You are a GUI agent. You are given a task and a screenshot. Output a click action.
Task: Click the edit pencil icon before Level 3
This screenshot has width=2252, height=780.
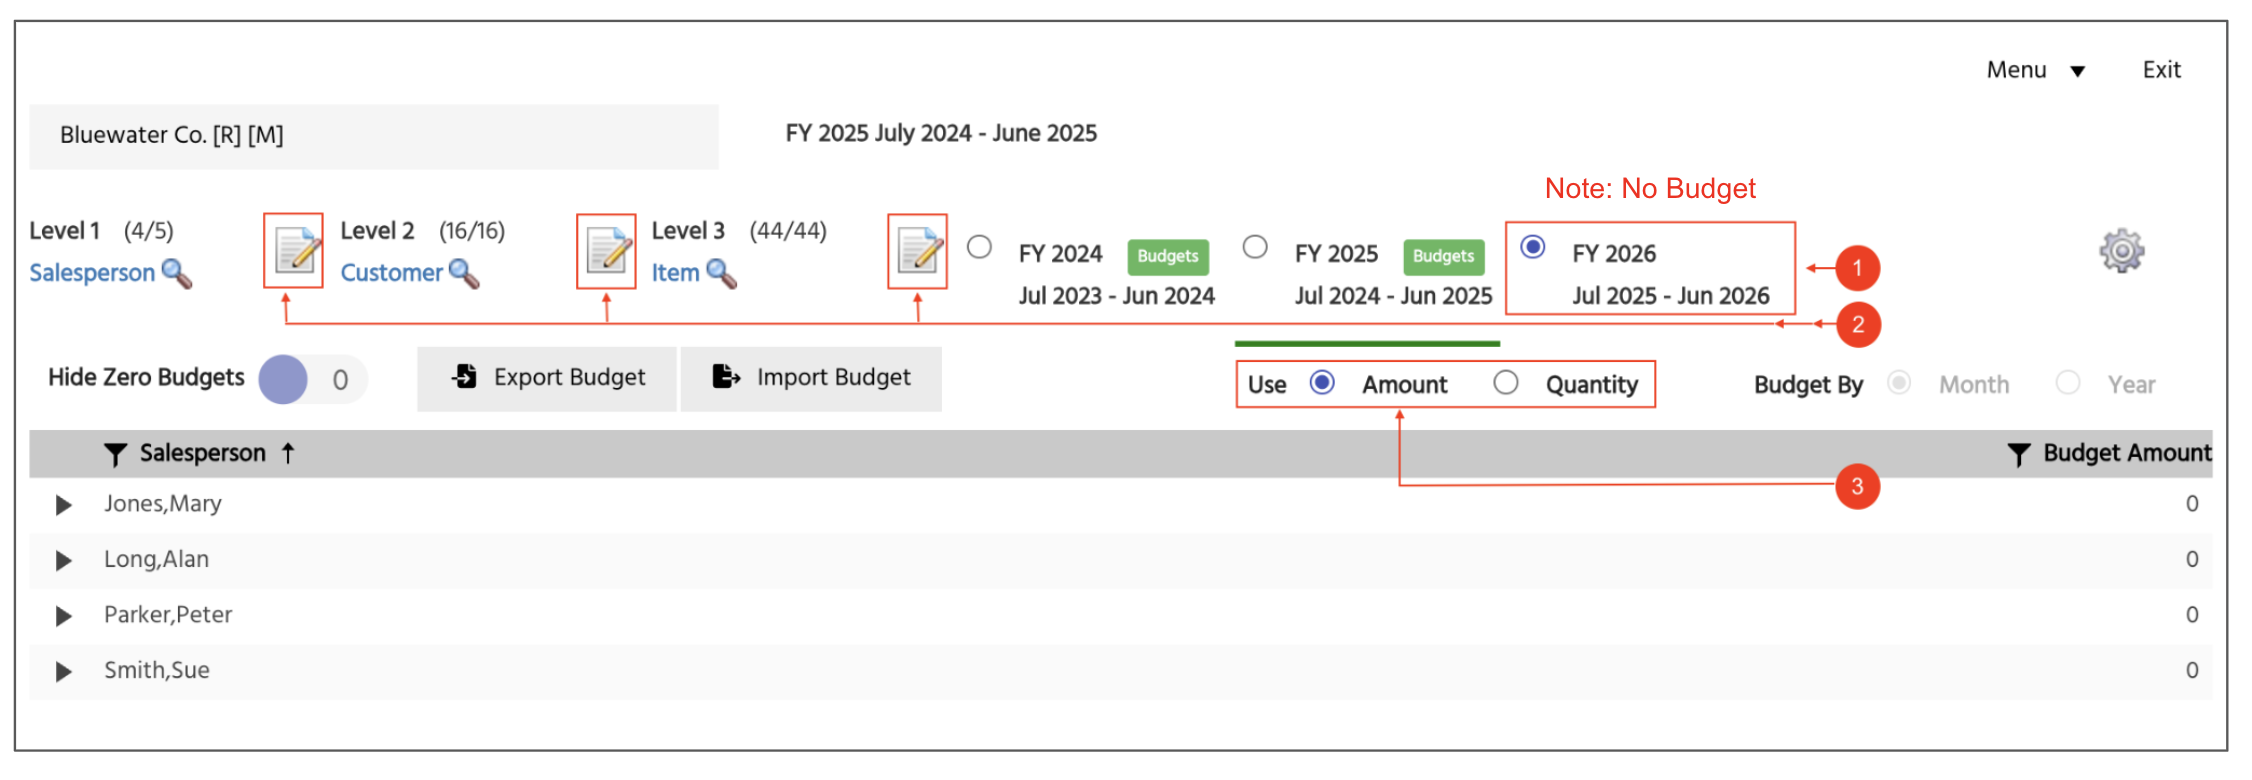coord(607,251)
